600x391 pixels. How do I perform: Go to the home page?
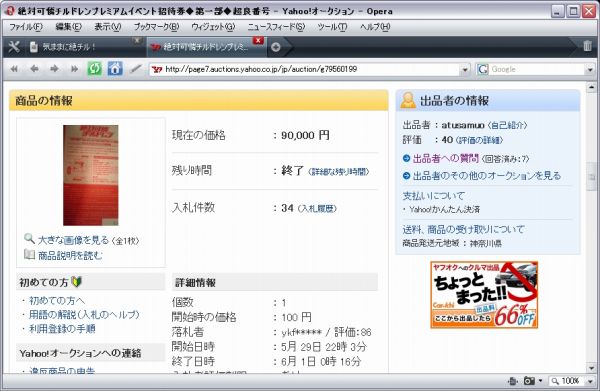click(x=115, y=69)
